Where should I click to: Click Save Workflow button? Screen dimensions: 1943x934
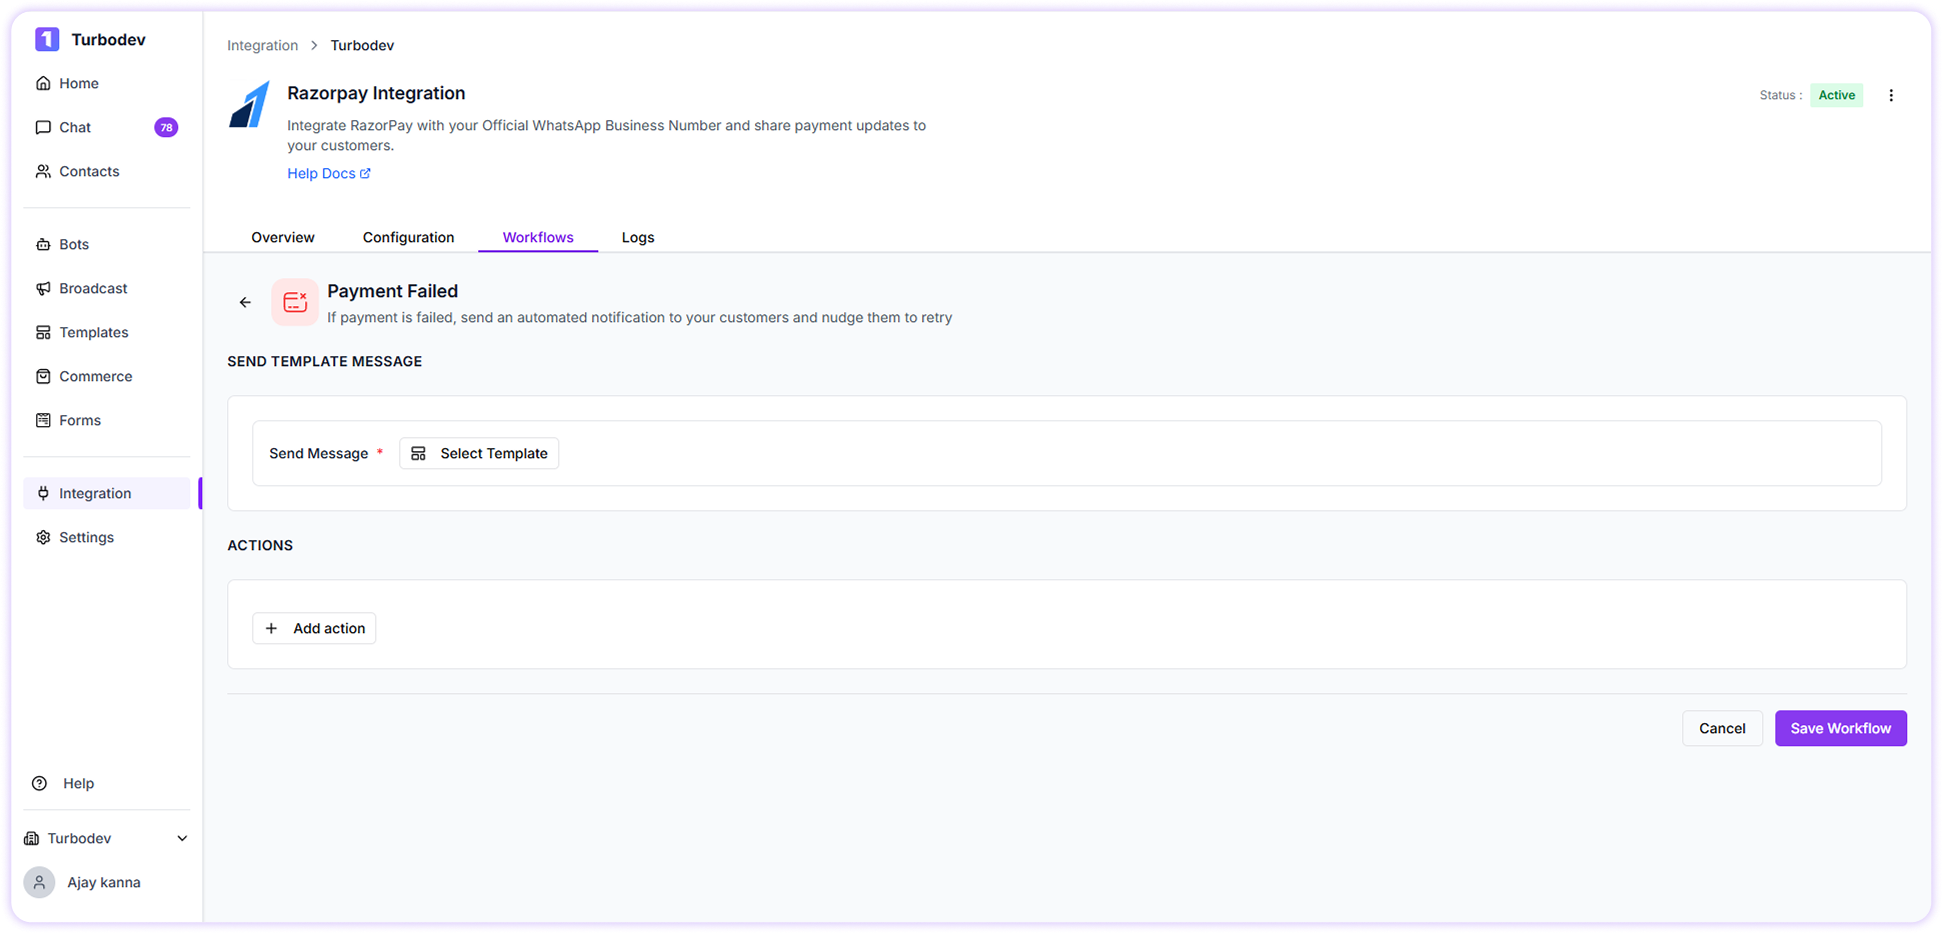pos(1840,728)
